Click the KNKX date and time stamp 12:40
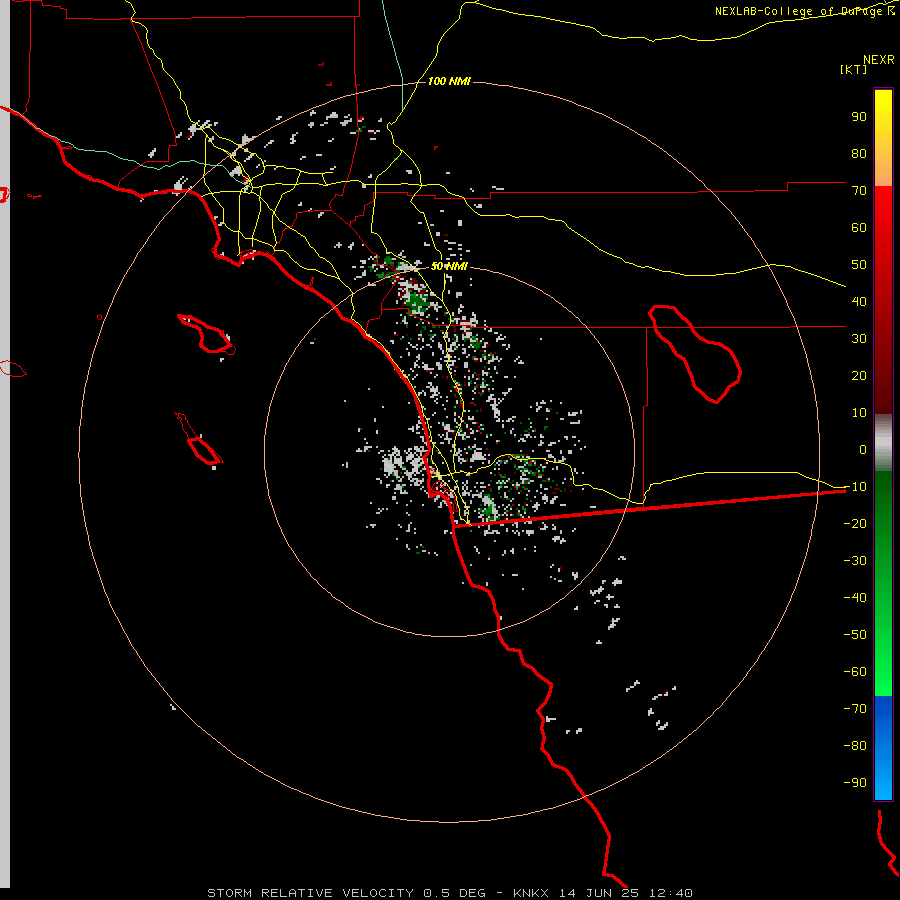The width and height of the screenshot is (900, 900). click(605, 893)
